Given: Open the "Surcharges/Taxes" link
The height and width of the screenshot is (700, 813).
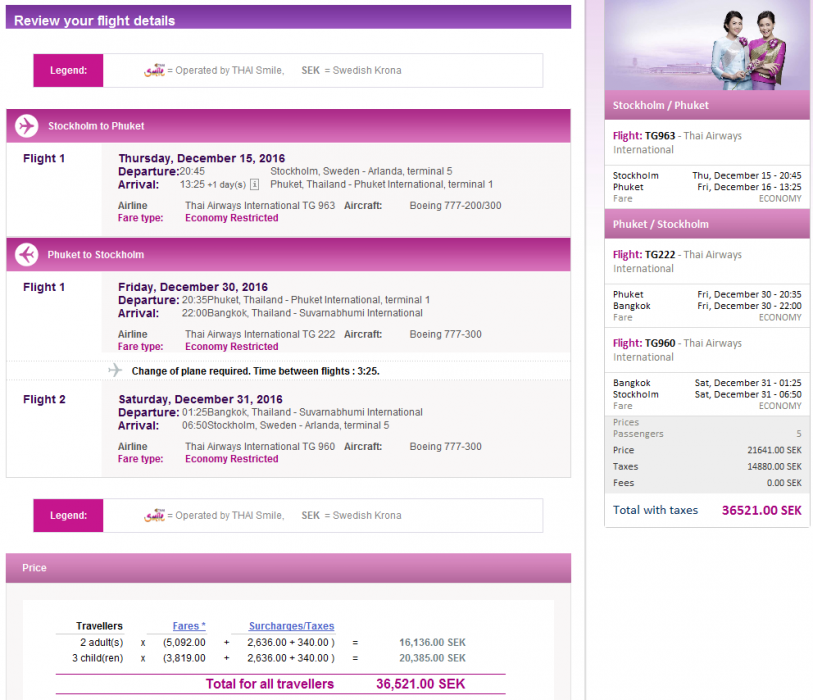Looking at the screenshot, I should 291,626.
